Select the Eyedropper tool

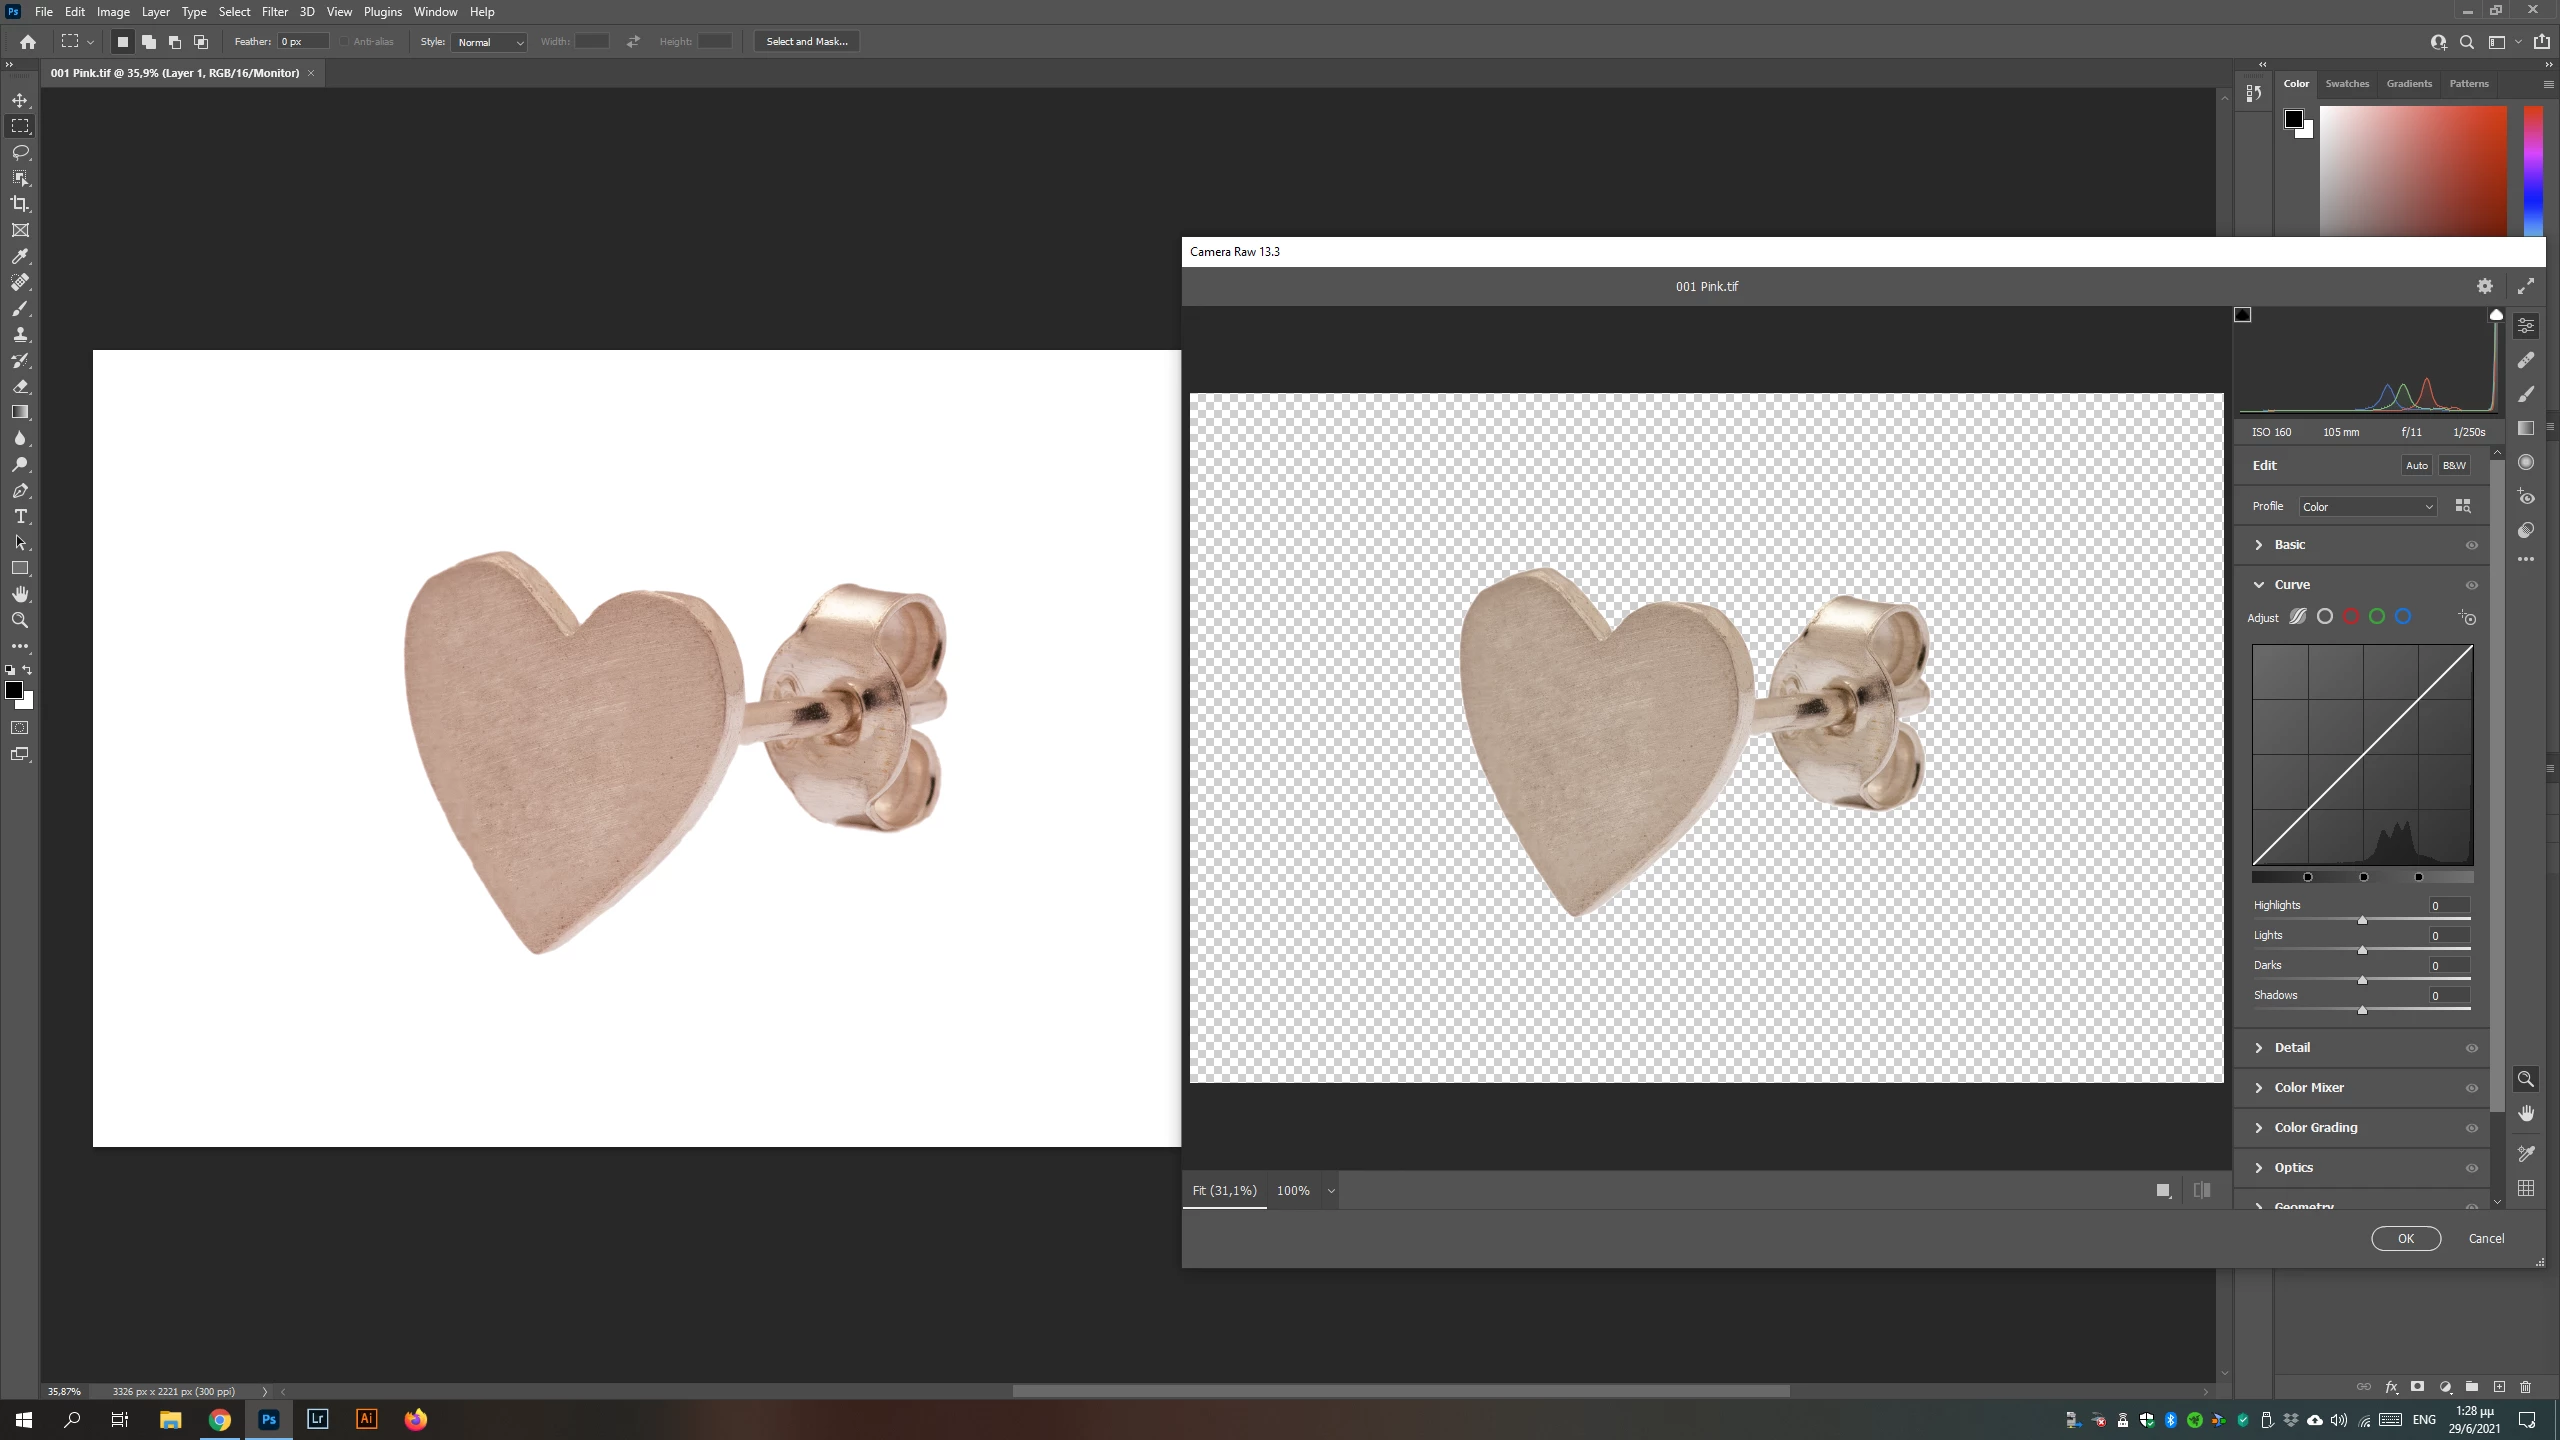pos(20,257)
